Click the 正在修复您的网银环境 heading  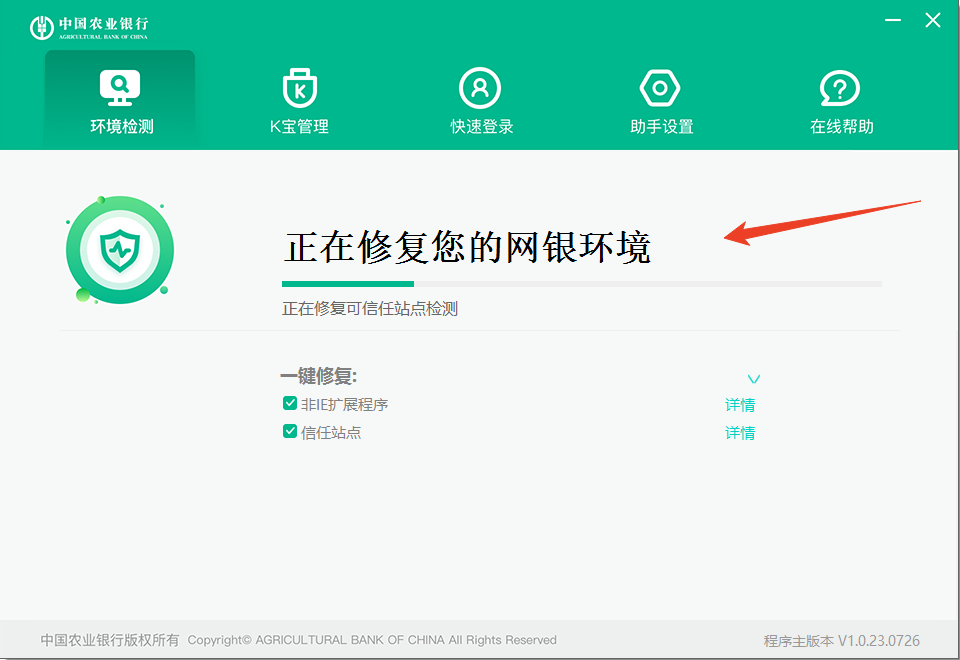pyautogui.click(x=467, y=248)
